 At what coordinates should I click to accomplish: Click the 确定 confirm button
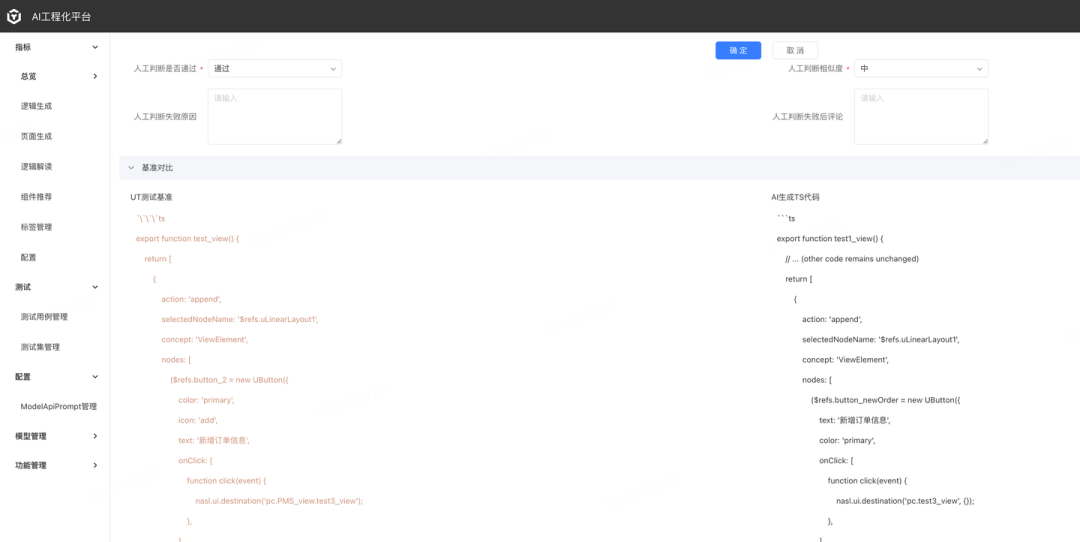738,50
